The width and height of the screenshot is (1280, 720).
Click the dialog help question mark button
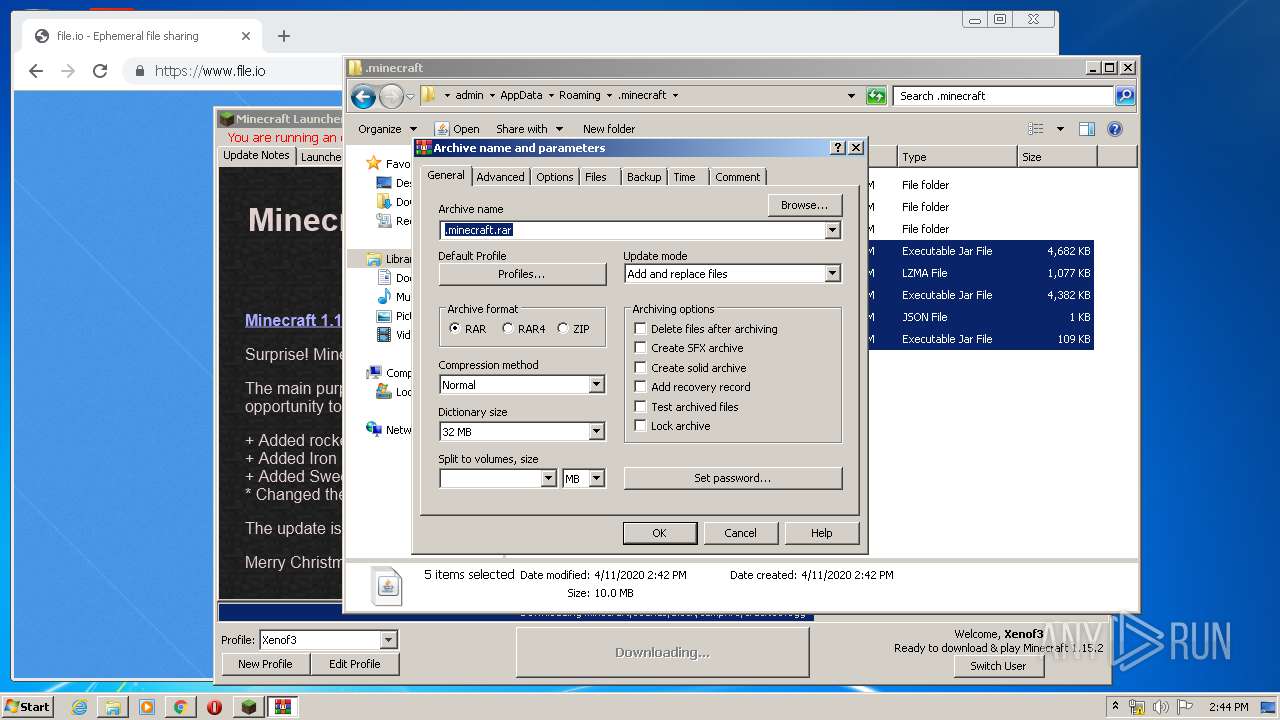pyautogui.click(x=838, y=148)
